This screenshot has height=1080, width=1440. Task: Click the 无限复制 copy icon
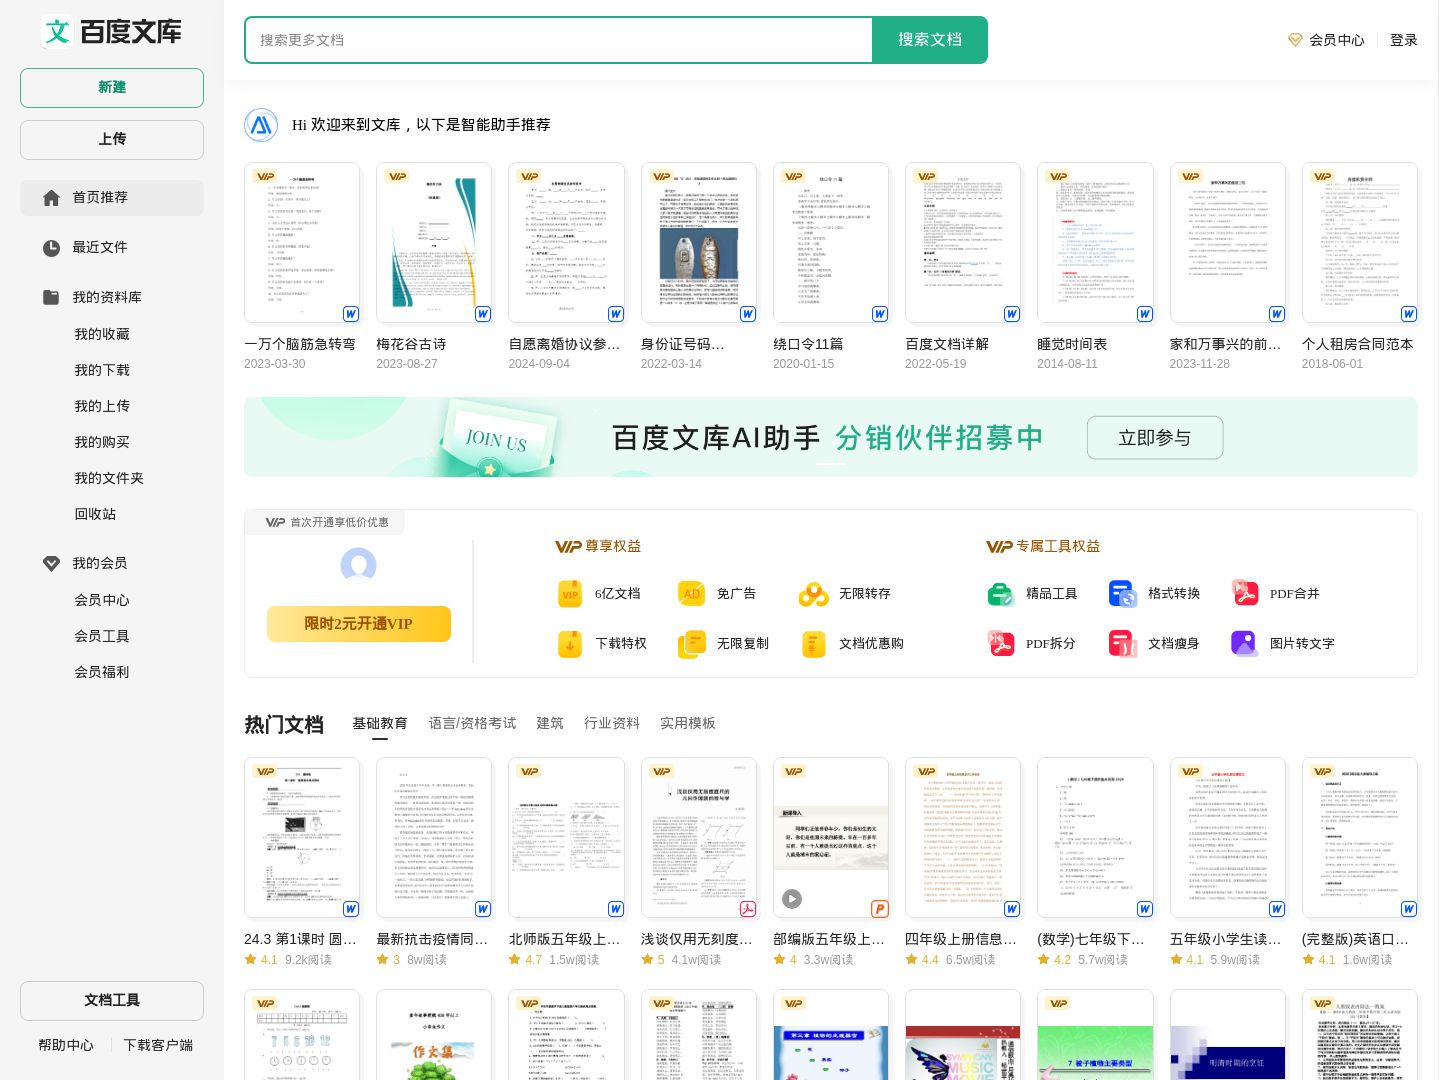[x=691, y=644]
